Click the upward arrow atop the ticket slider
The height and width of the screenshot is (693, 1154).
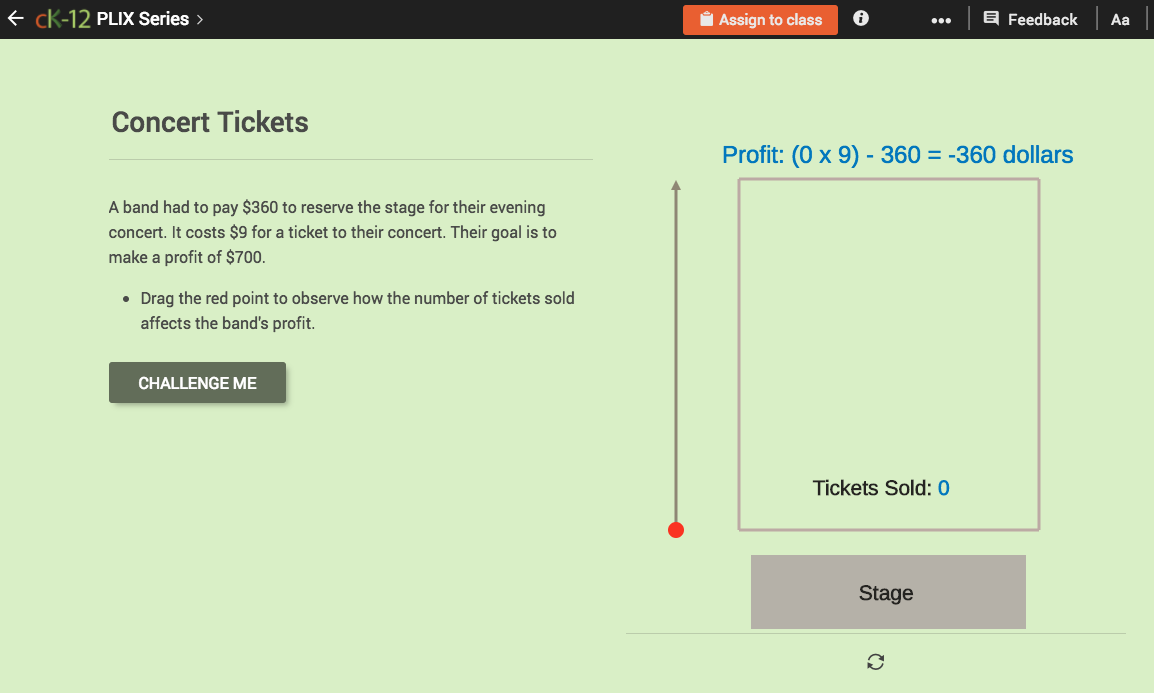(676, 185)
